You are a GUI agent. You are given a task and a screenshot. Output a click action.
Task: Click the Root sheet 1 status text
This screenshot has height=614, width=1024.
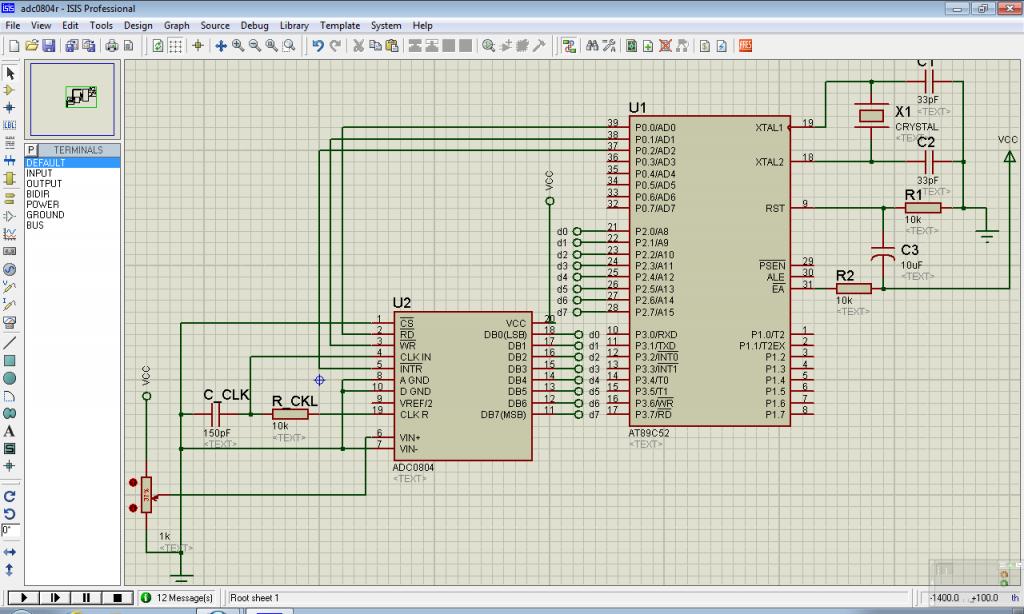pos(255,598)
